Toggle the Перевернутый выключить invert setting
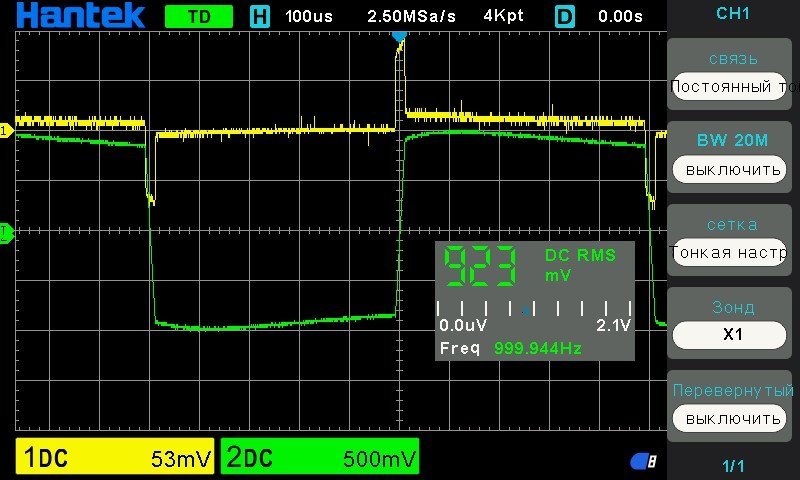800x480 pixels. (x=733, y=417)
